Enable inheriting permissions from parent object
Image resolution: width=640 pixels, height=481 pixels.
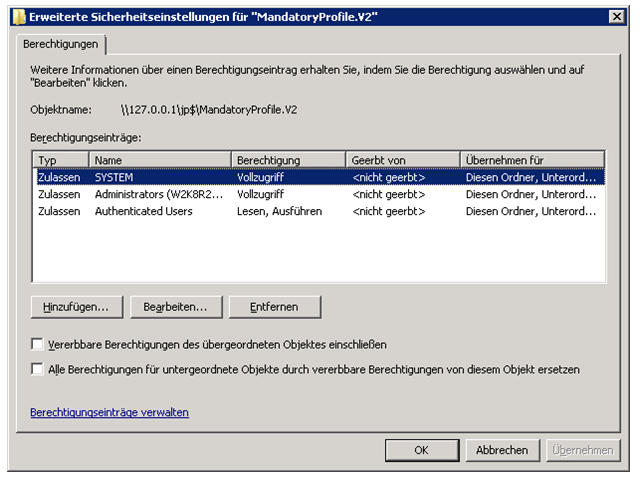point(38,344)
